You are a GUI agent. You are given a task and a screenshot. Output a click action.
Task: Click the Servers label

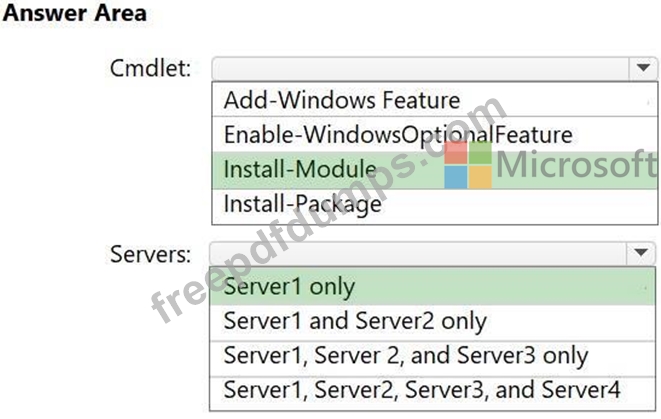(x=150, y=254)
